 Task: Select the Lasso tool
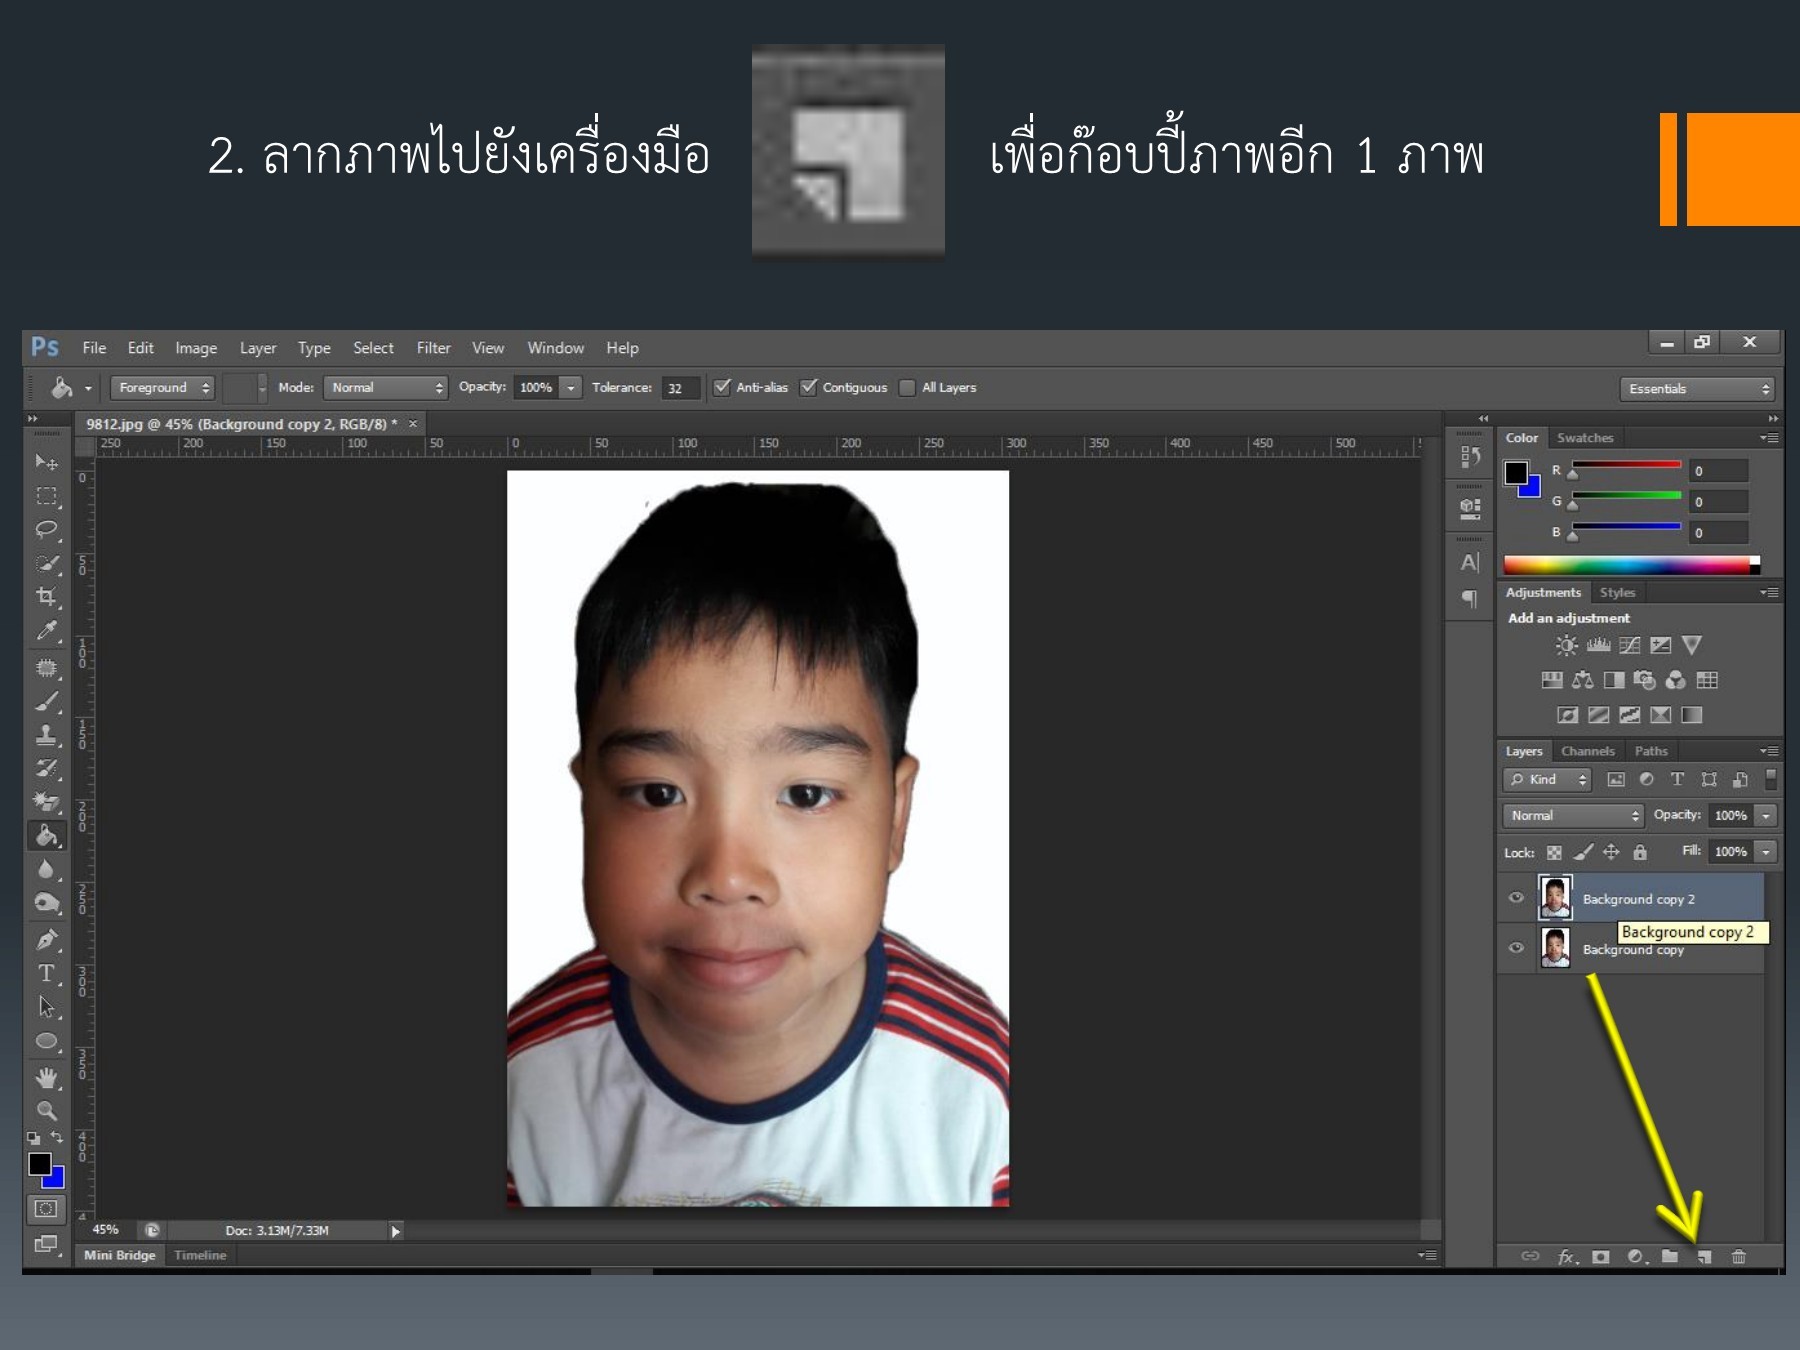pyautogui.click(x=46, y=529)
